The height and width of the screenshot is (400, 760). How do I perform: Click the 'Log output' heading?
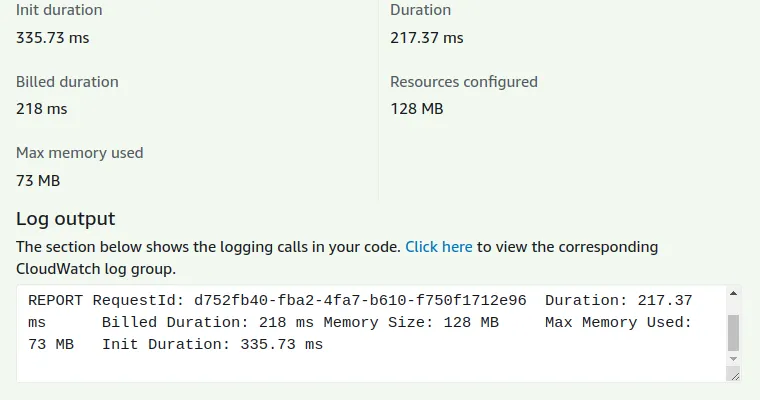66,219
